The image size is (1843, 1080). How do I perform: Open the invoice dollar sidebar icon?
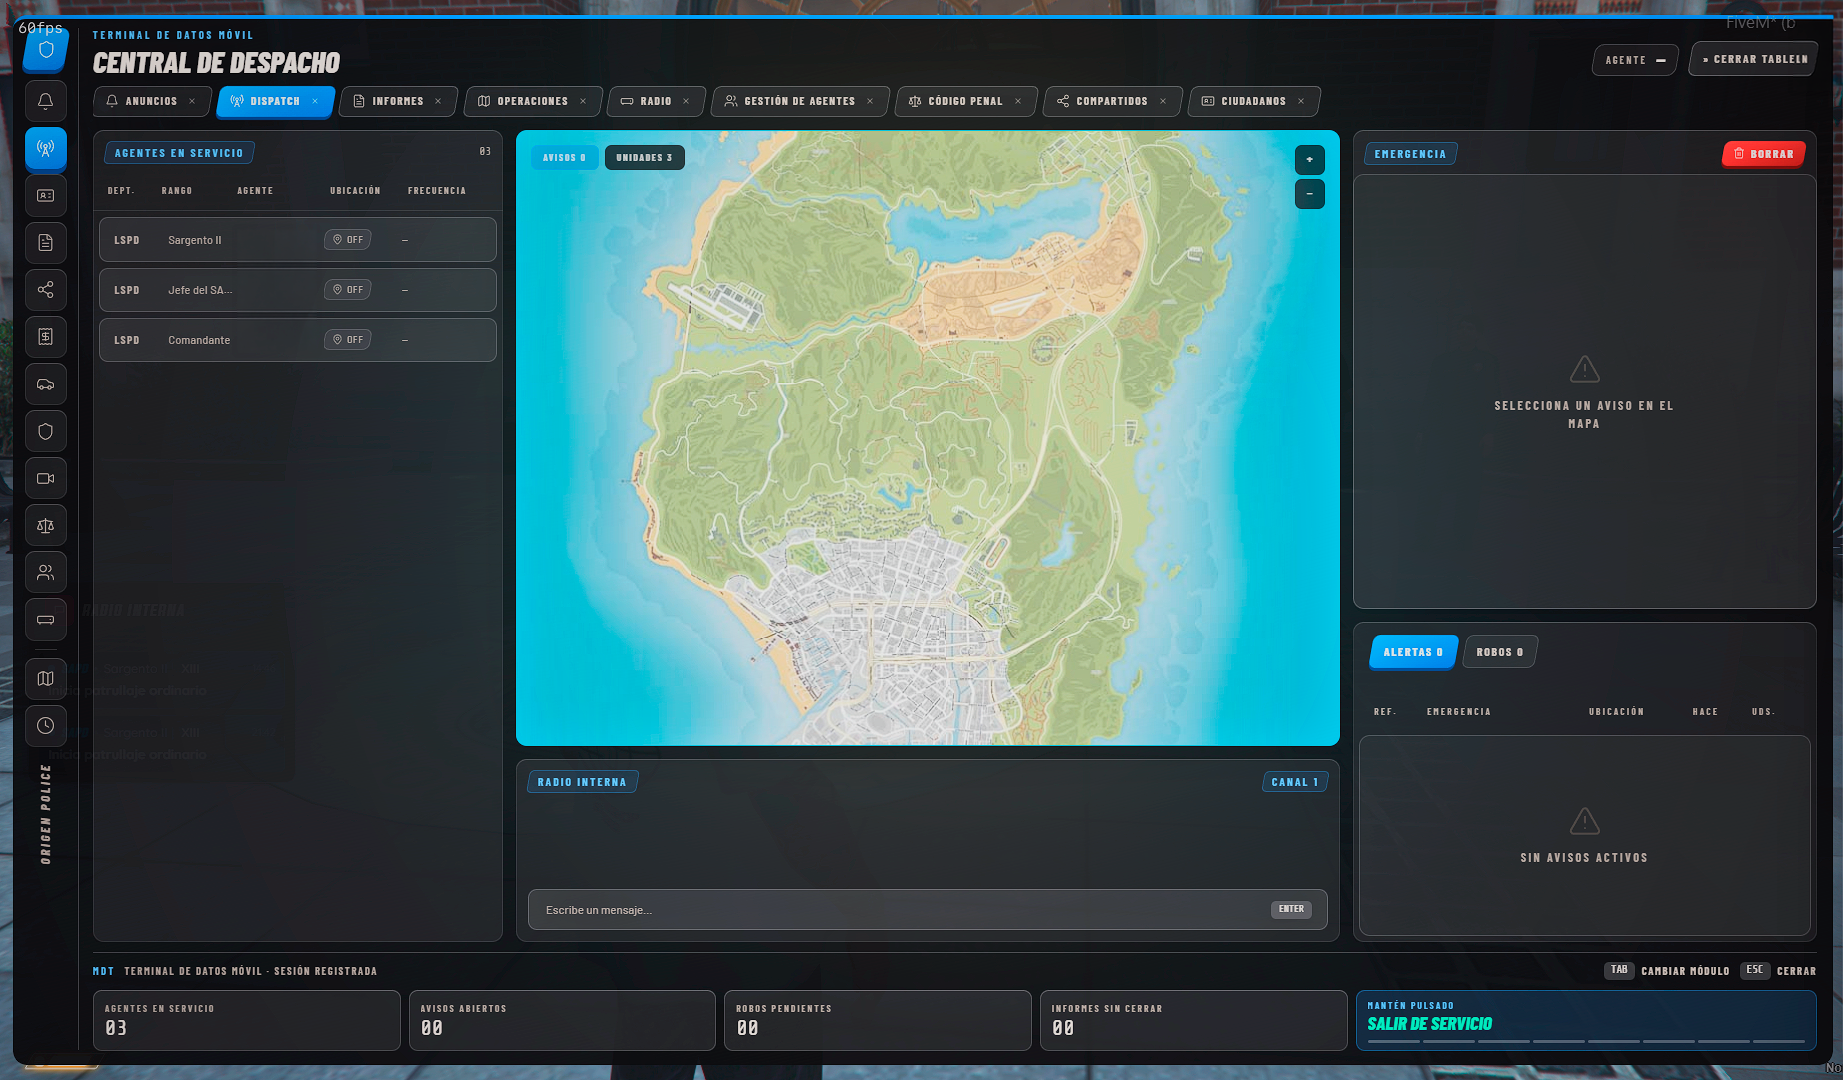[45, 337]
